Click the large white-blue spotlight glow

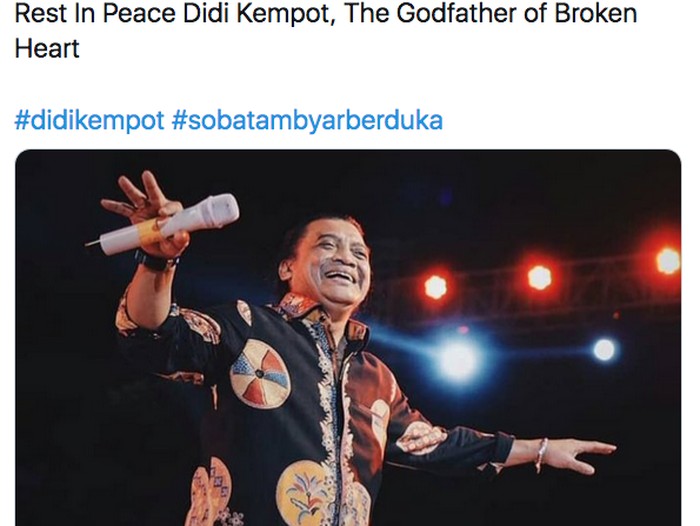point(459,360)
